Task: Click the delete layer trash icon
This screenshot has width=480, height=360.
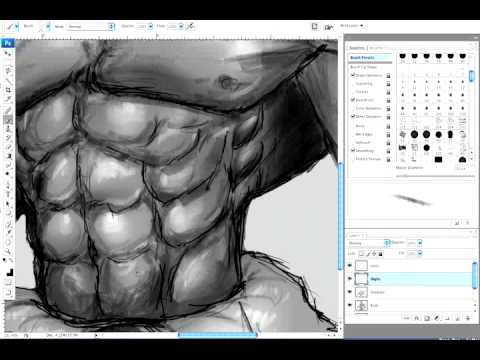Action: (x=468, y=318)
